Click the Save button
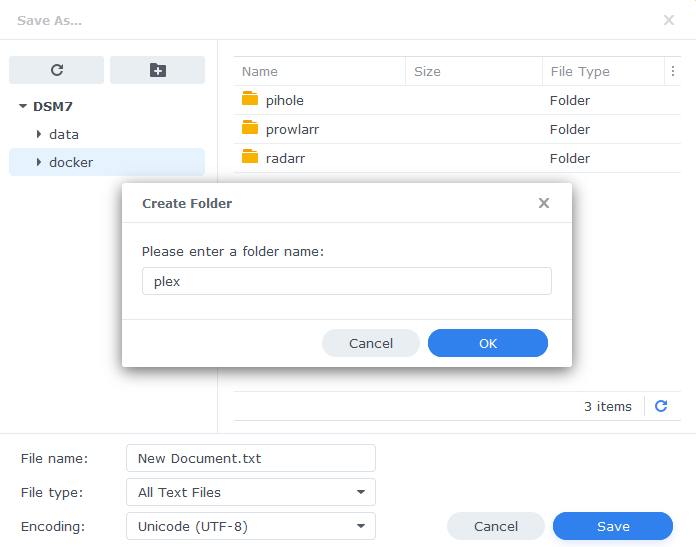This screenshot has height=547, width=696. (613, 526)
